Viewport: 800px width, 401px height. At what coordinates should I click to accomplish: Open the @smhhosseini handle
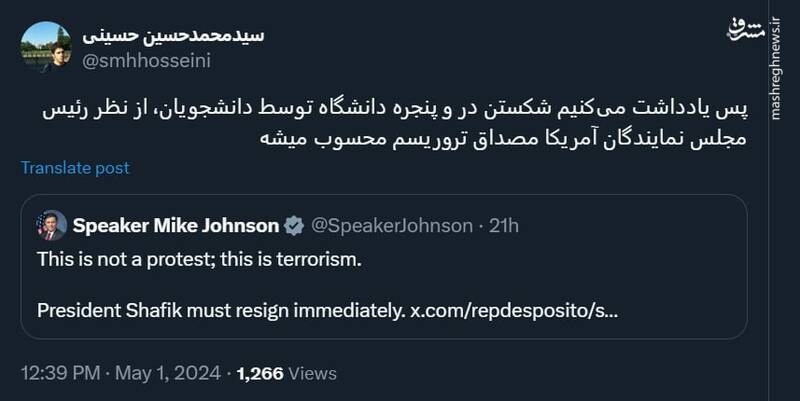(x=145, y=60)
